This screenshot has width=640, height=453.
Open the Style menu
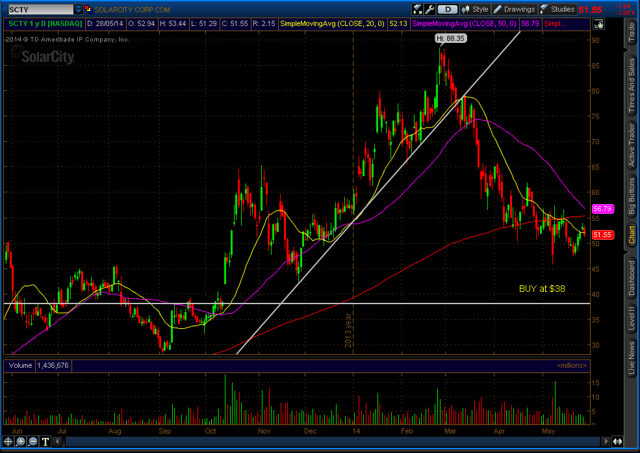tap(475, 9)
